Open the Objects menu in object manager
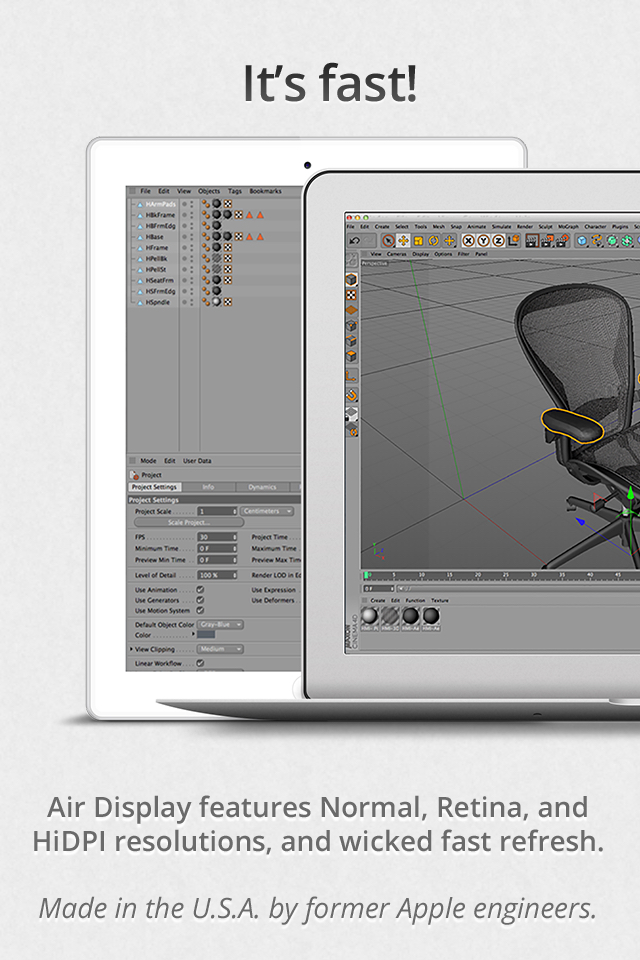The width and height of the screenshot is (640, 960). pos(209,191)
